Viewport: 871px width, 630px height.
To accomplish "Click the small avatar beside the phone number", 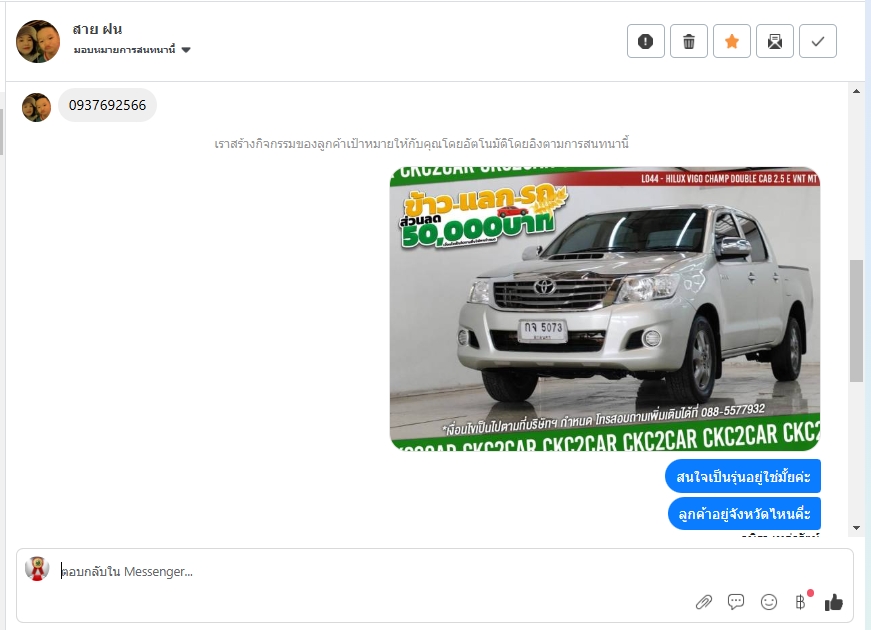I will (36, 107).
